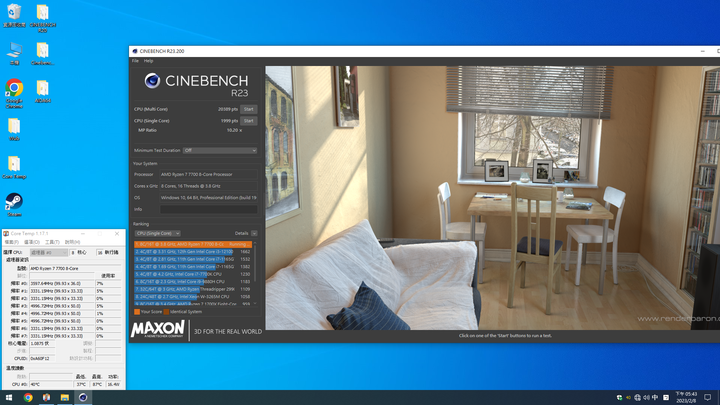Start the CPU Multi Core test
The width and height of the screenshot is (720, 405).
[x=248, y=109]
